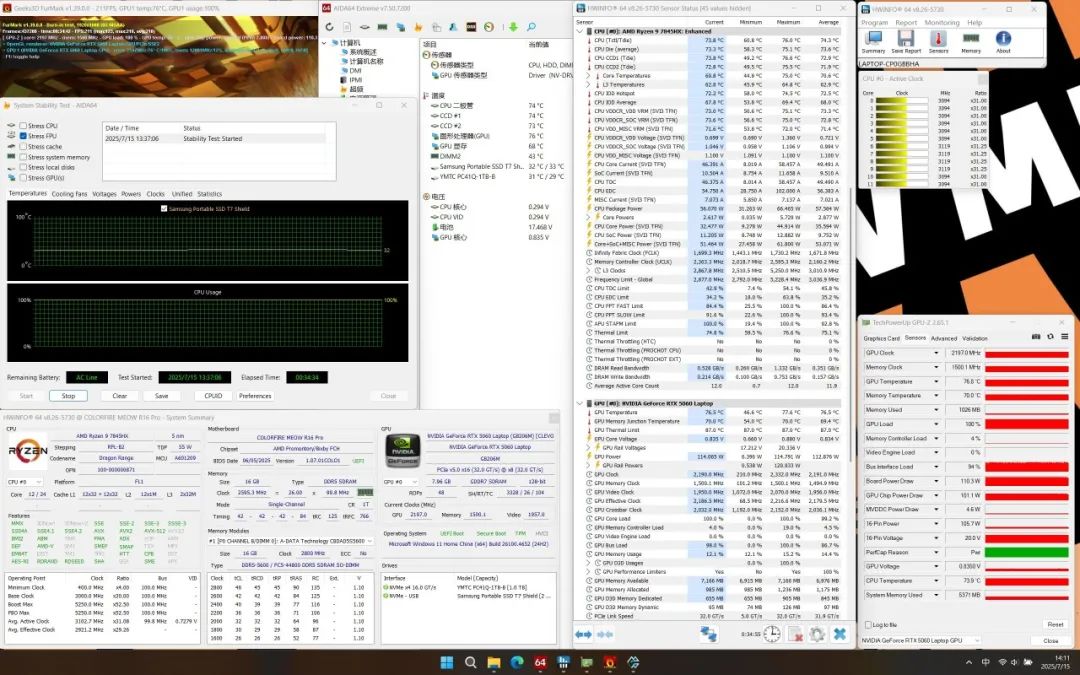Select the DMI tree item in AIDA64
The image size is (1080, 675).
coord(355,70)
